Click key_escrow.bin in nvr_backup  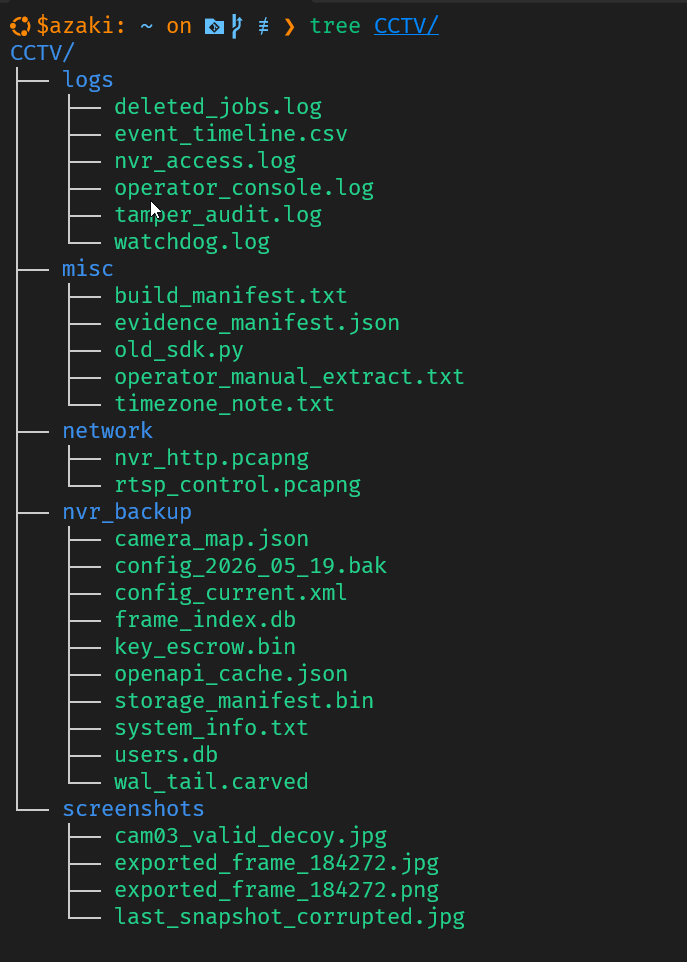pyautogui.click(x=205, y=647)
